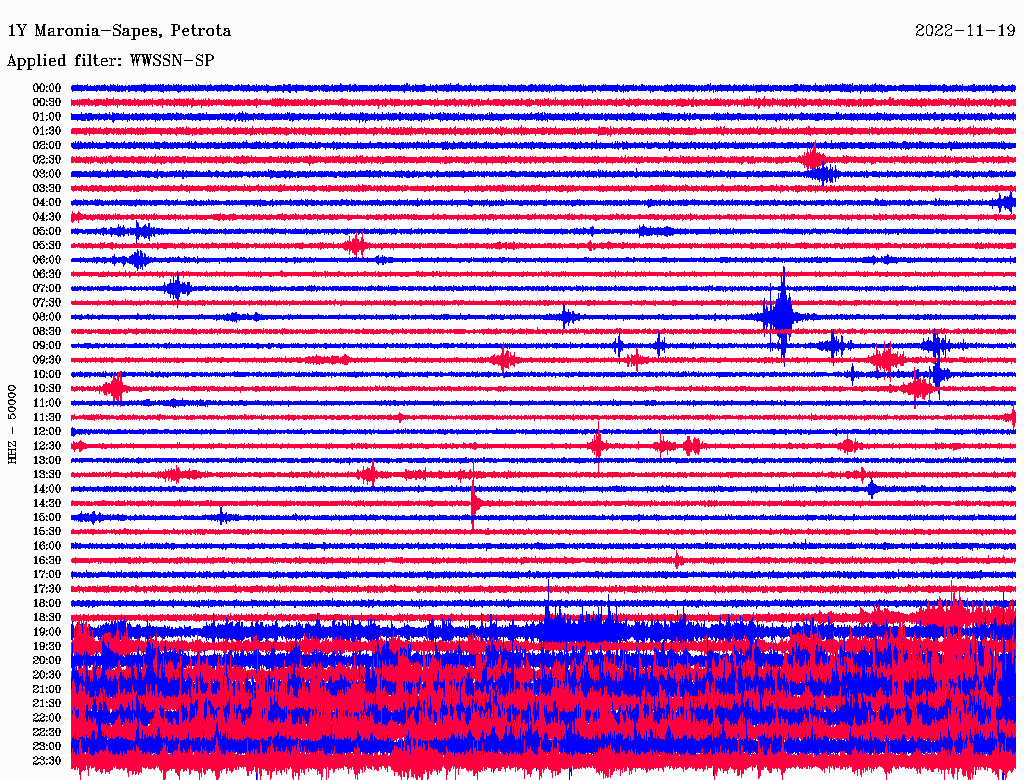Select the 00:00 time label

click(47, 88)
